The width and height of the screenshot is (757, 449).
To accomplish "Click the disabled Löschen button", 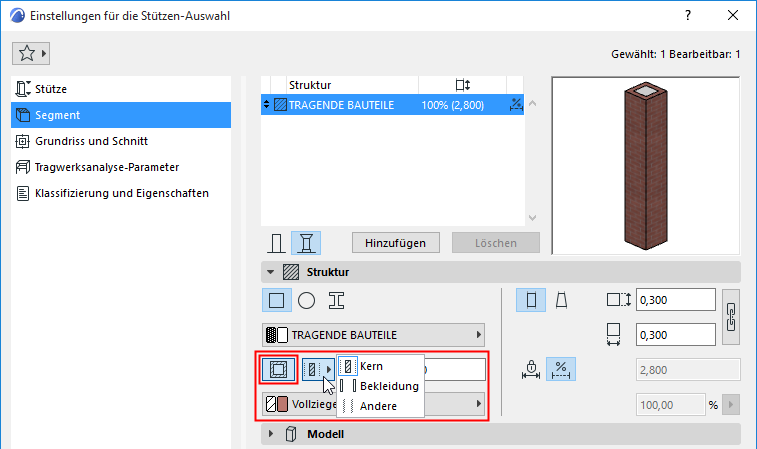I will pyautogui.click(x=496, y=243).
